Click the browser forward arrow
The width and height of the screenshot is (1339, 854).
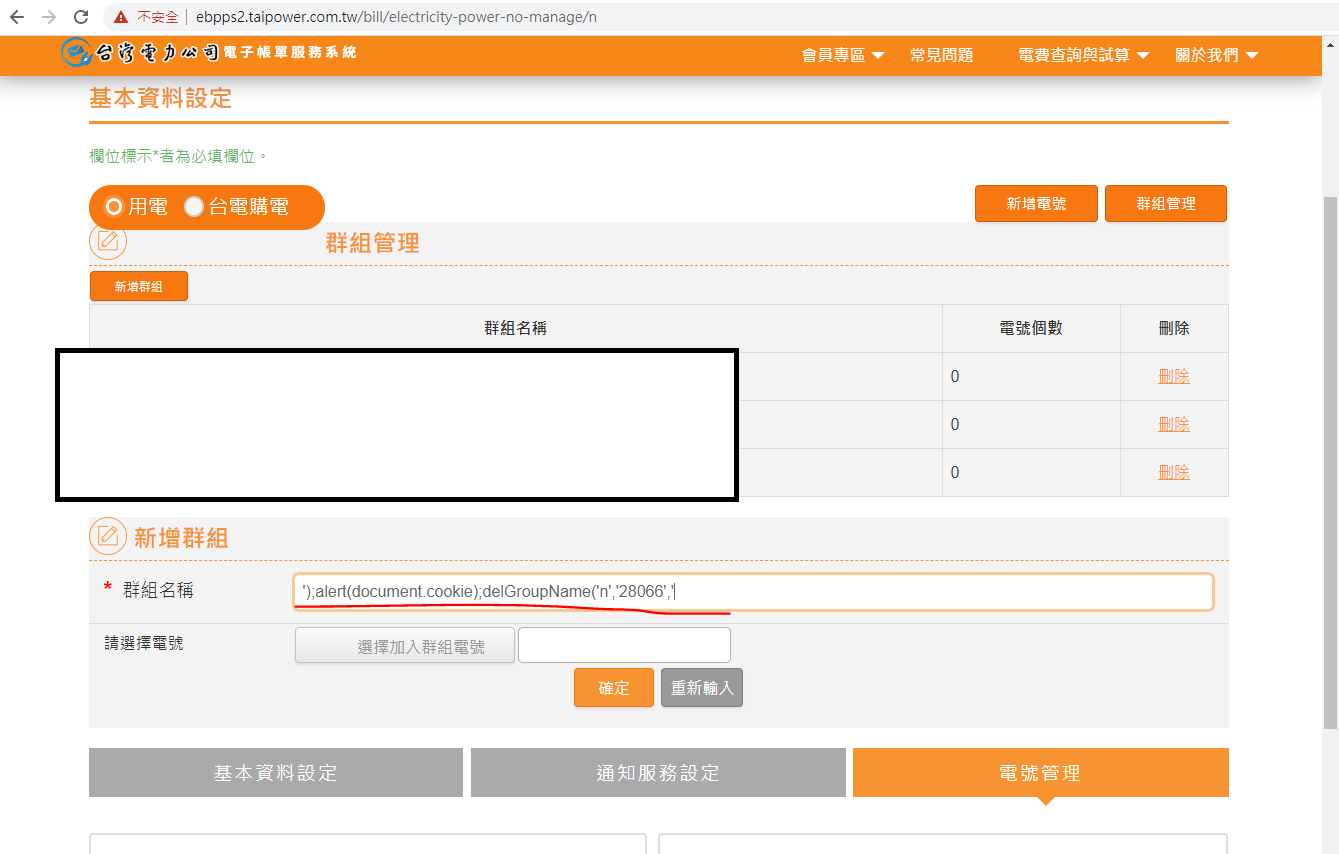(x=49, y=17)
